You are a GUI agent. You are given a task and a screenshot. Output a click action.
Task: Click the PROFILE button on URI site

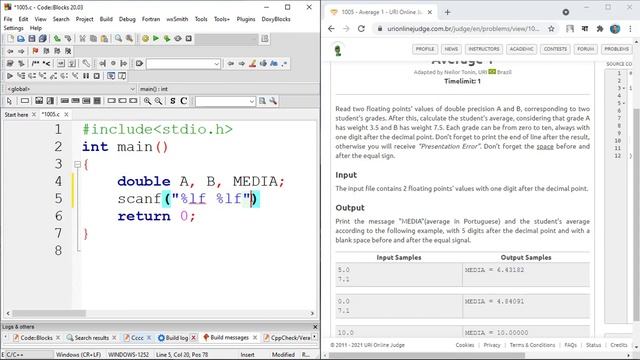[x=425, y=49]
